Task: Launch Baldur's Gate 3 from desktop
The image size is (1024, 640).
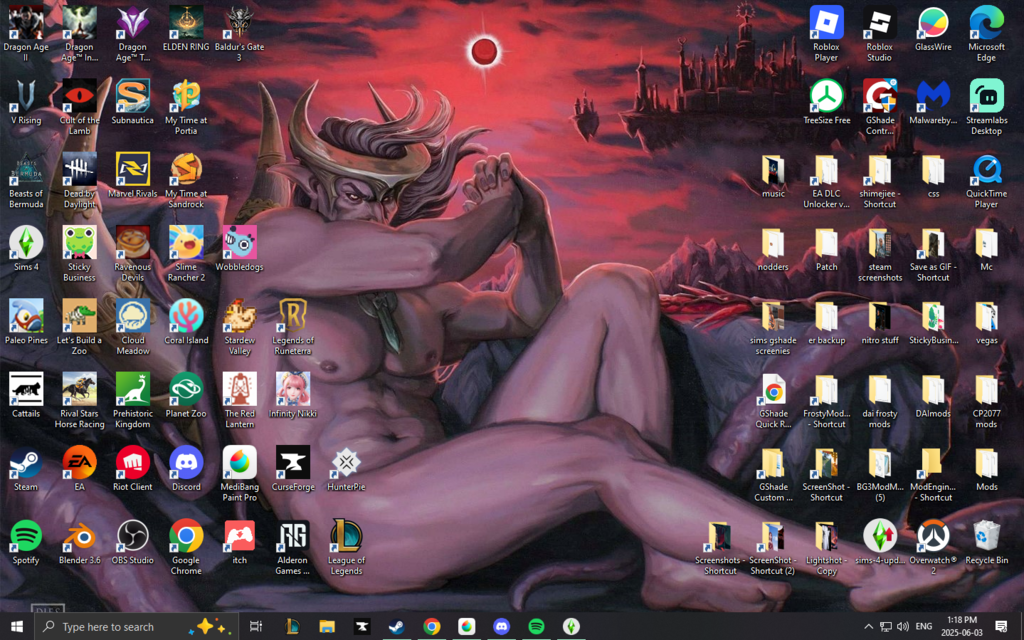Action: pyautogui.click(x=240, y=34)
